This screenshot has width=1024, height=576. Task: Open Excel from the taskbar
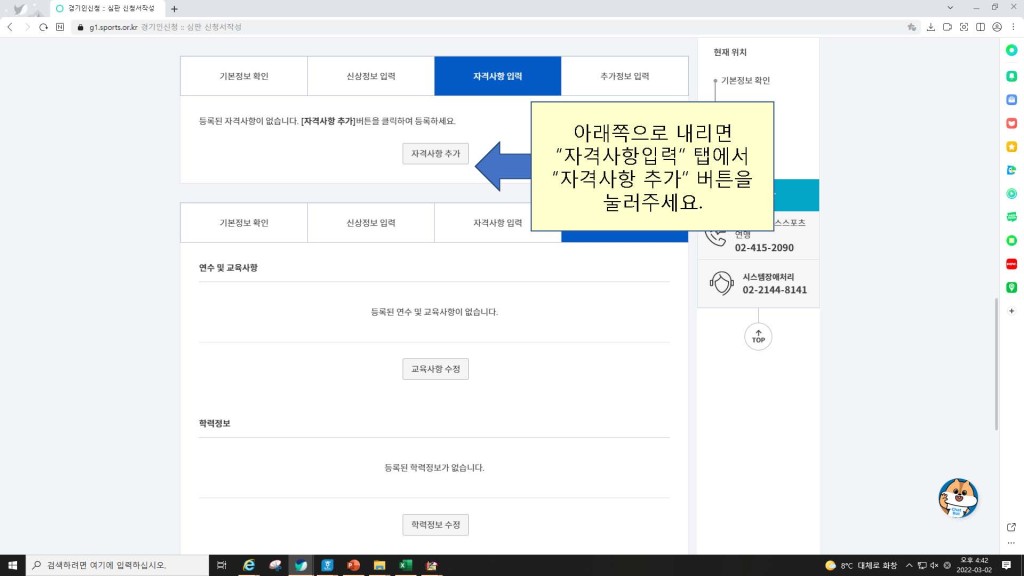405,565
